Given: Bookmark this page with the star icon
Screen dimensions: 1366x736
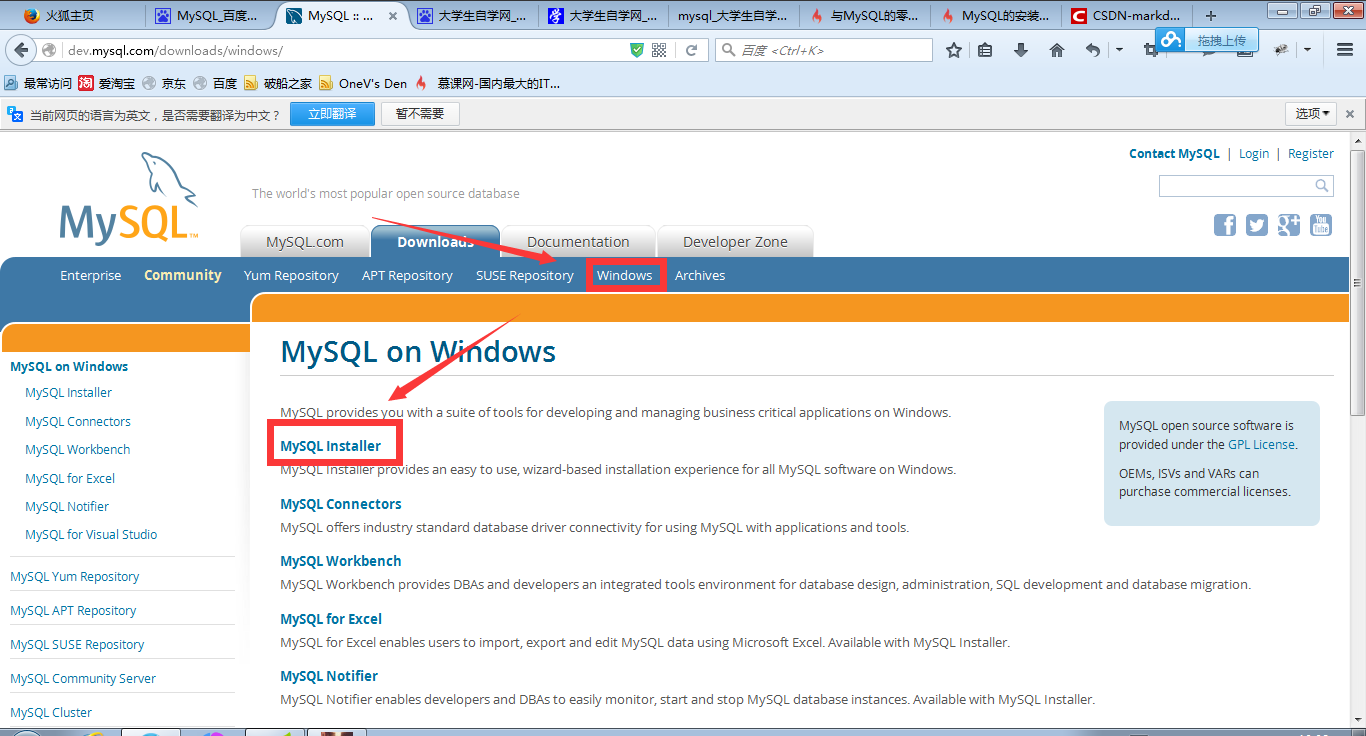Looking at the screenshot, I should pyautogui.click(x=954, y=50).
